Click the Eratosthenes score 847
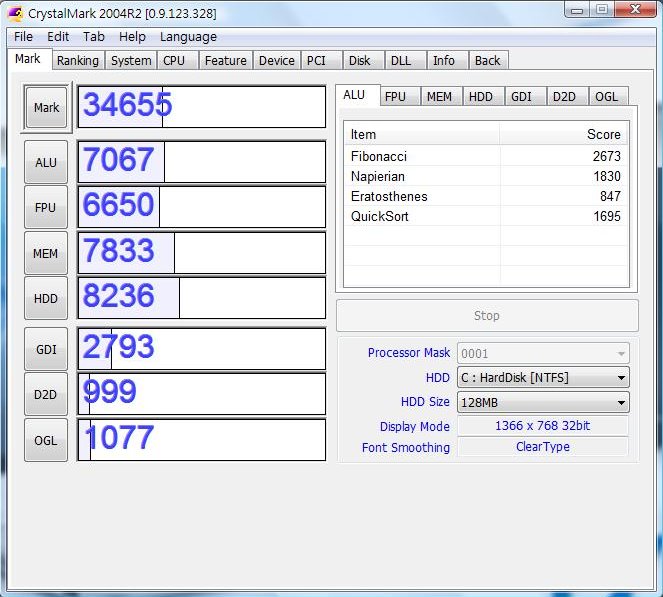Image resolution: width=663 pixels, height=597 pixels. pyautogui.click(x=610, y=196)
